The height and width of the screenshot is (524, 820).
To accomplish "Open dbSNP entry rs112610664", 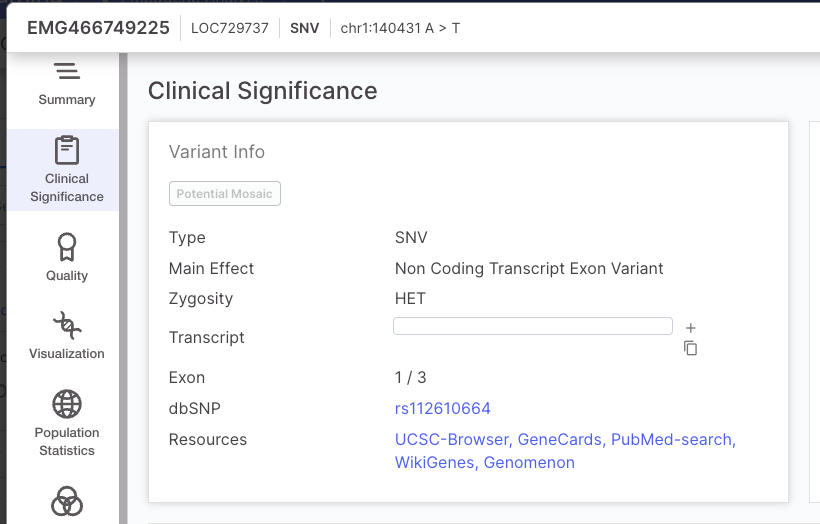I will click(443, 408).
